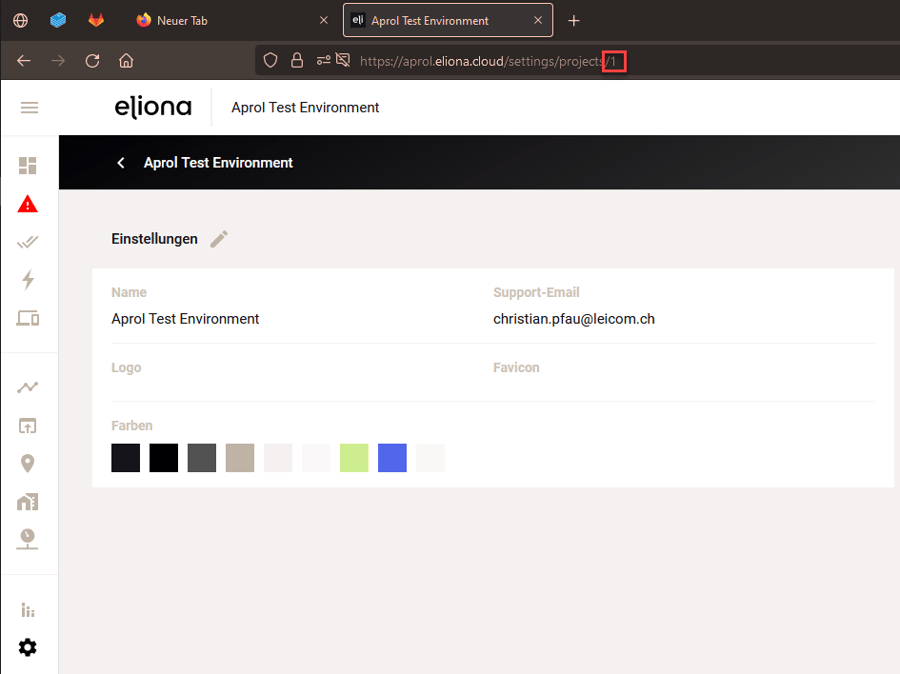900x674 pixels.
Task: Select the double checkmark tickets icon
Action: [x=28, y=242]
